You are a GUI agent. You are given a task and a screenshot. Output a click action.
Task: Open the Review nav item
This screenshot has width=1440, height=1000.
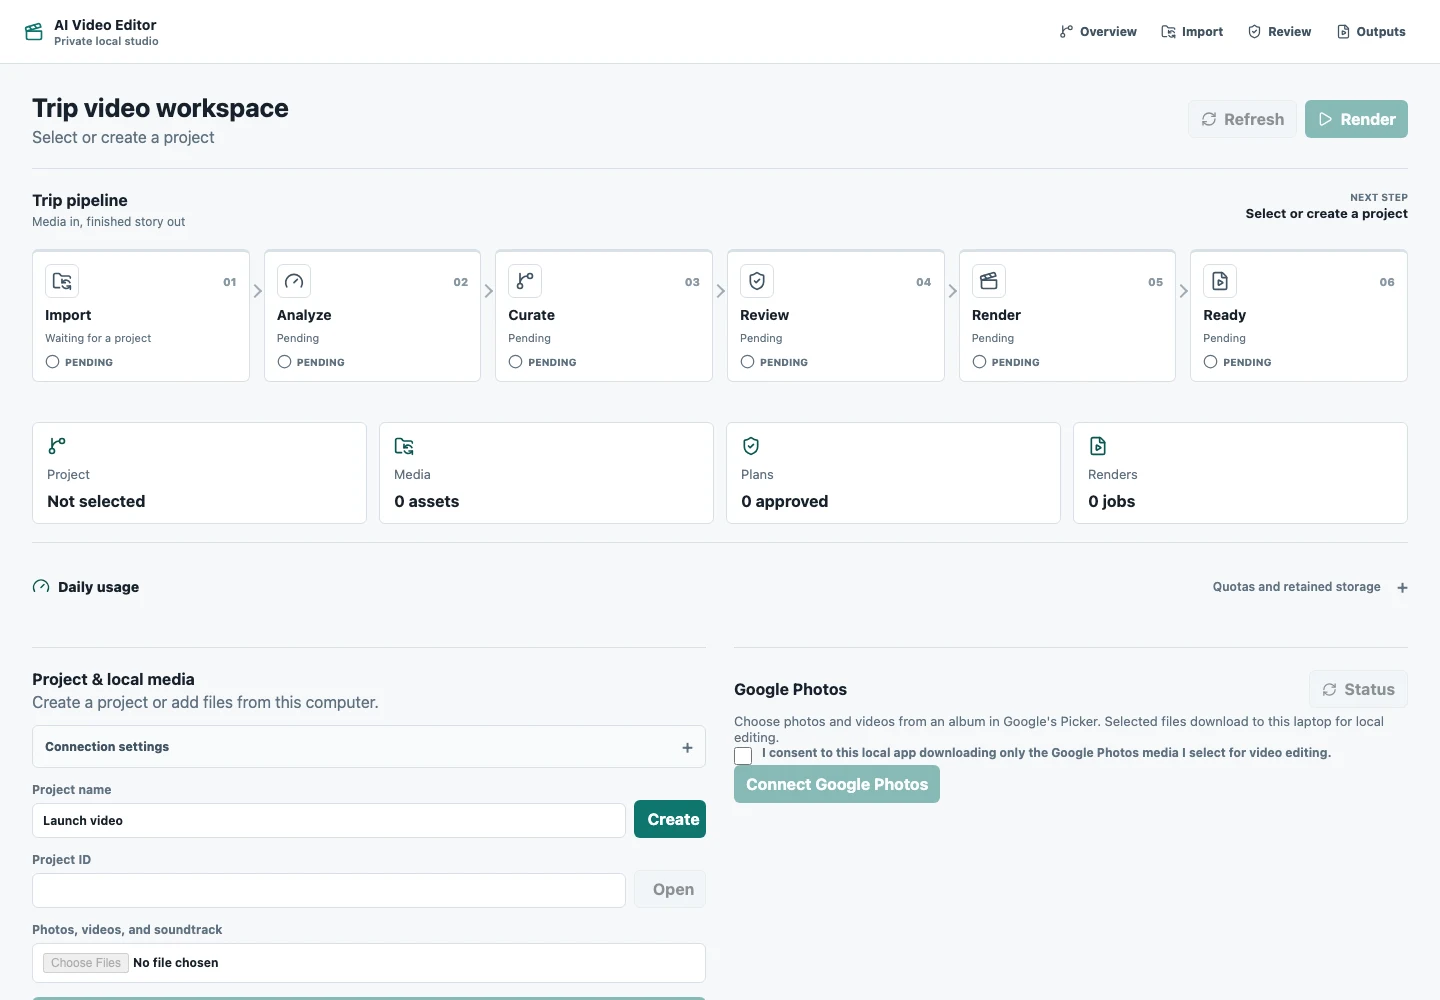point(1280,32)
